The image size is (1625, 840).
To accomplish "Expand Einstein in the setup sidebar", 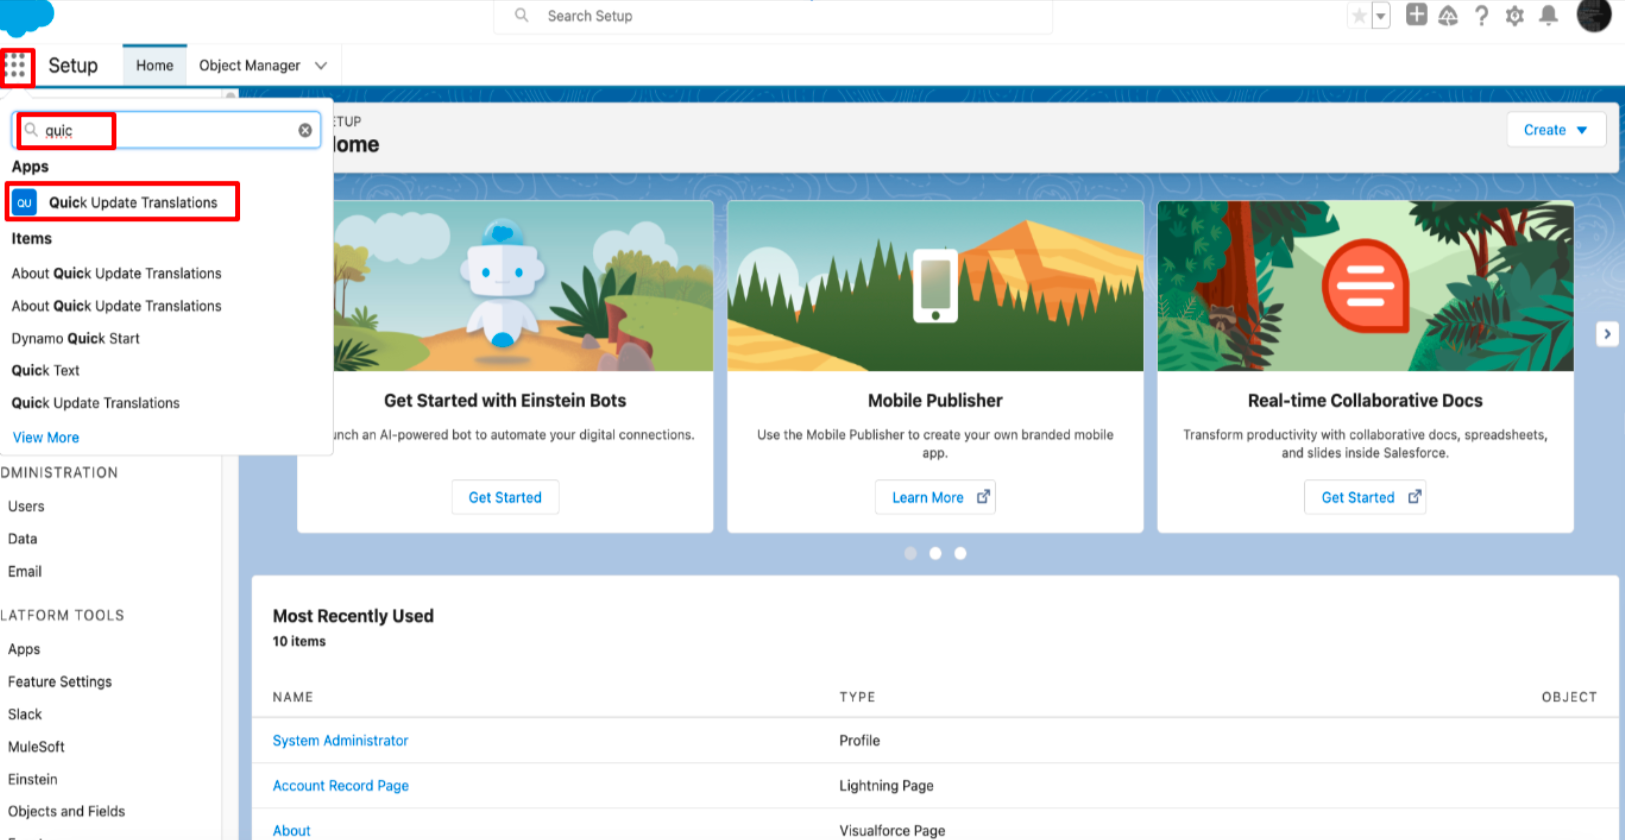I will coord(33,779).
